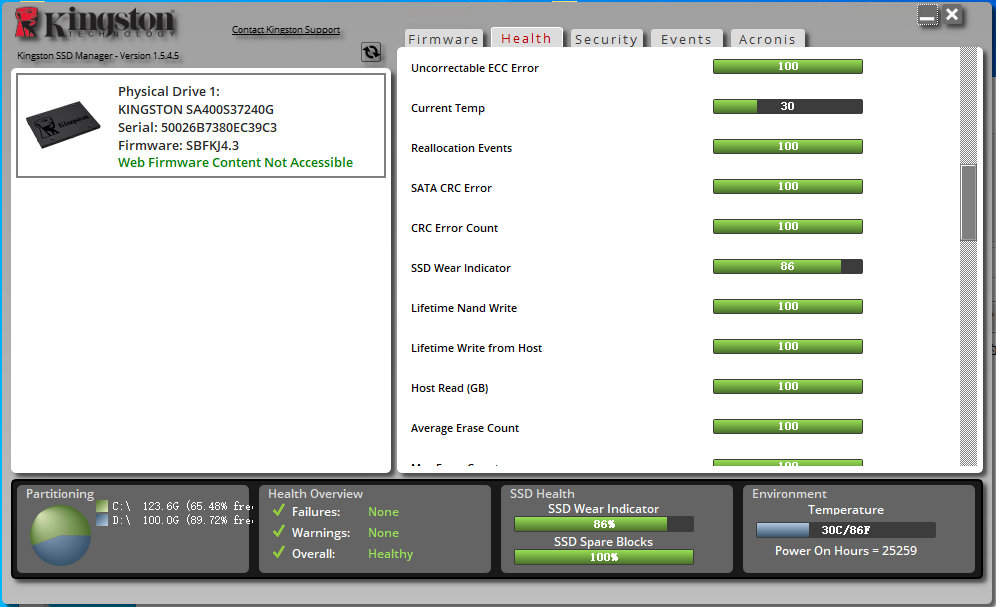Click the refresh drives icon
996x607 pixels.
click(x=371, y=51)
